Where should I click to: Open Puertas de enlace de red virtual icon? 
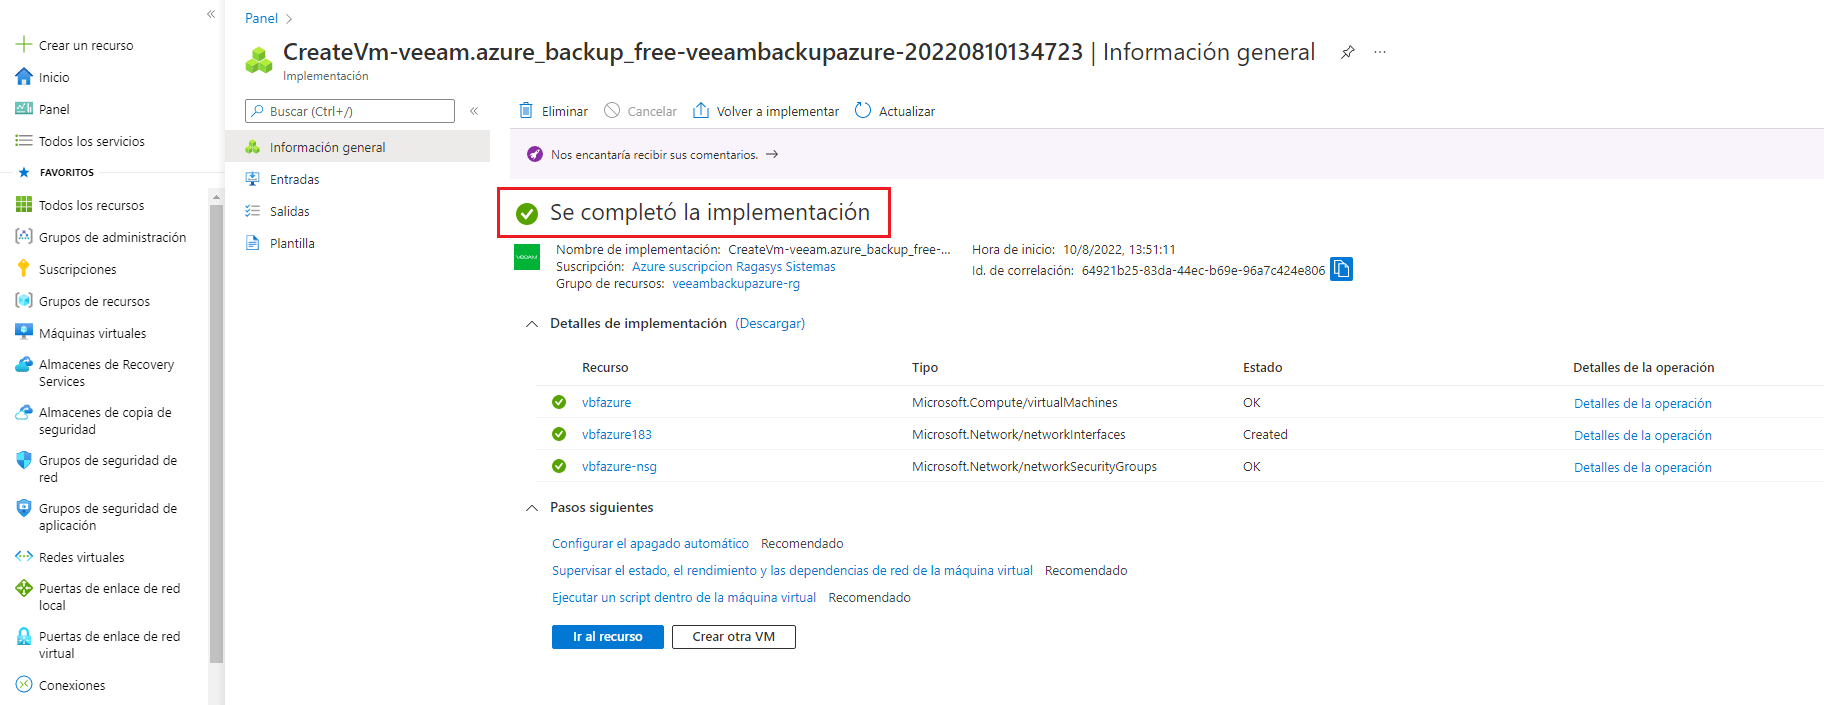pyautogui.click(x=24, y=636)
